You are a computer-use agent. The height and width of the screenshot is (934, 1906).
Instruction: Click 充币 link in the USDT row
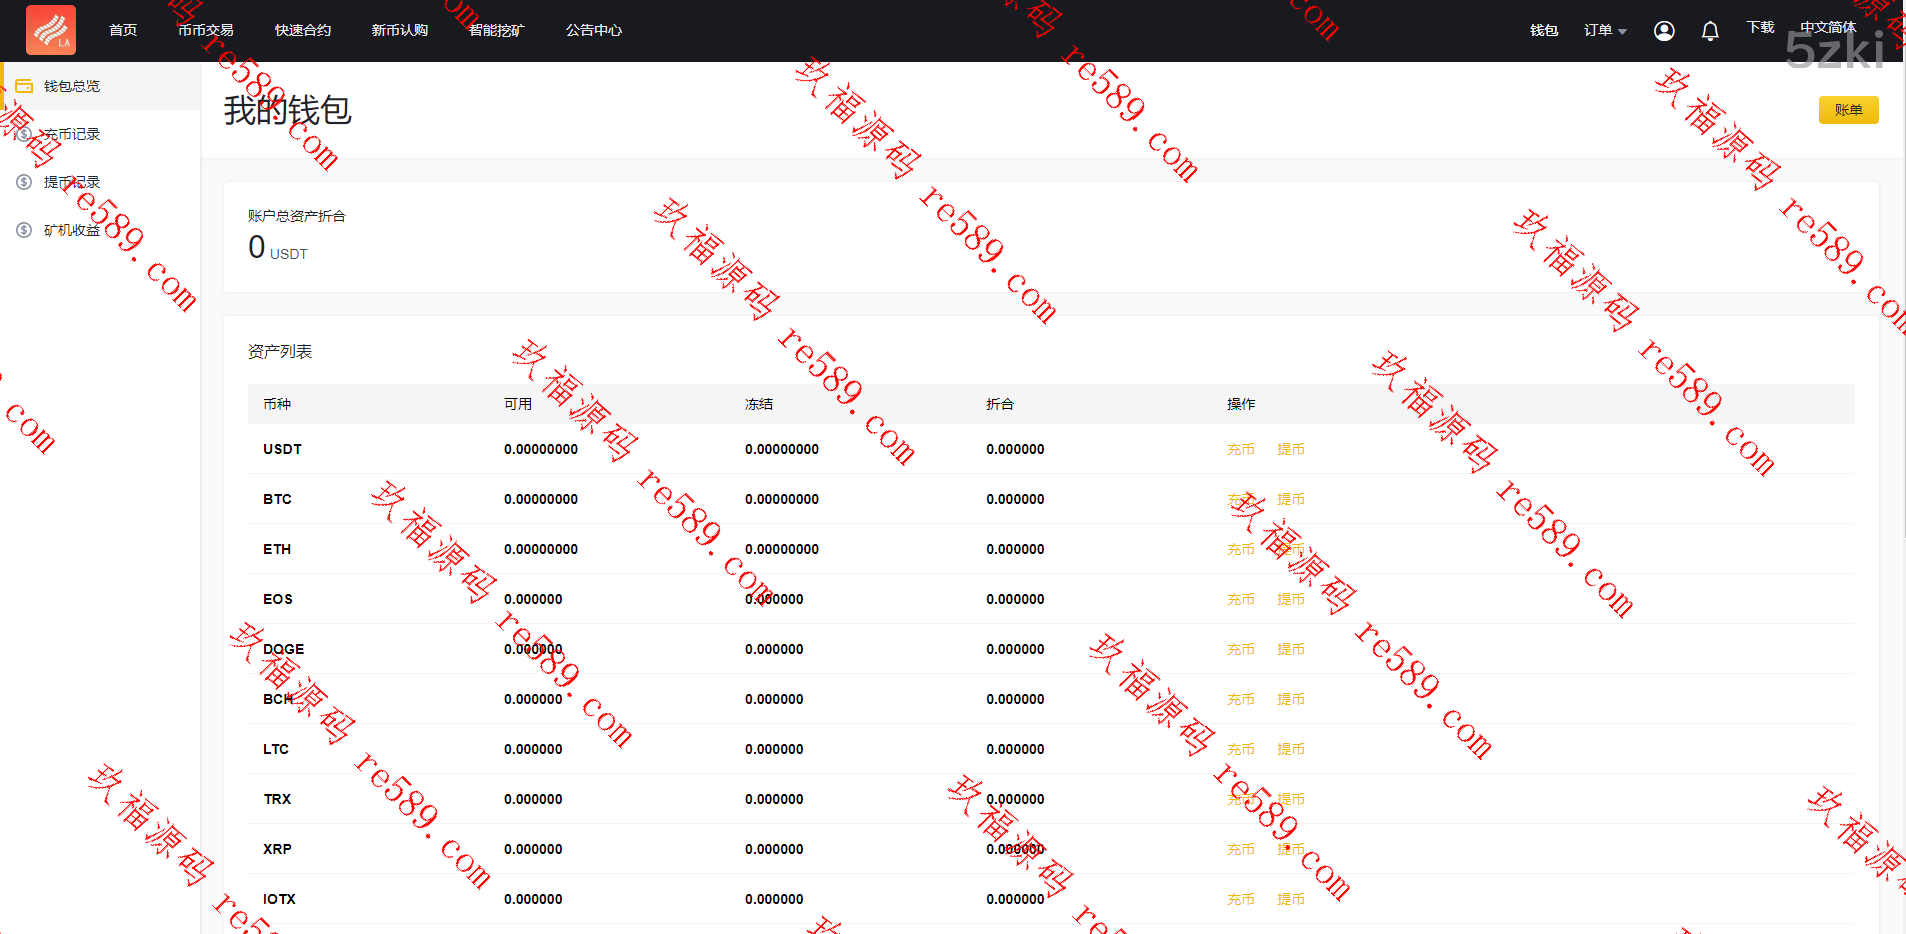coord(1240,450)
